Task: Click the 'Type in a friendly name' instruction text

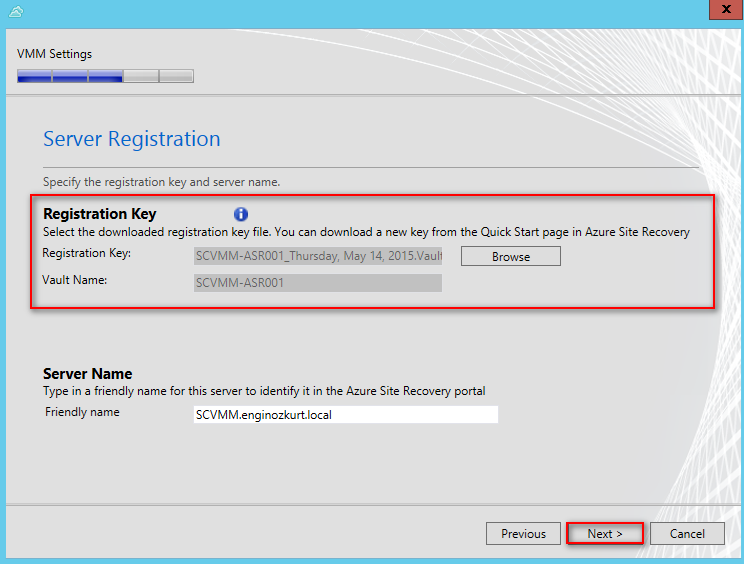Action: (x=264, y=391)
